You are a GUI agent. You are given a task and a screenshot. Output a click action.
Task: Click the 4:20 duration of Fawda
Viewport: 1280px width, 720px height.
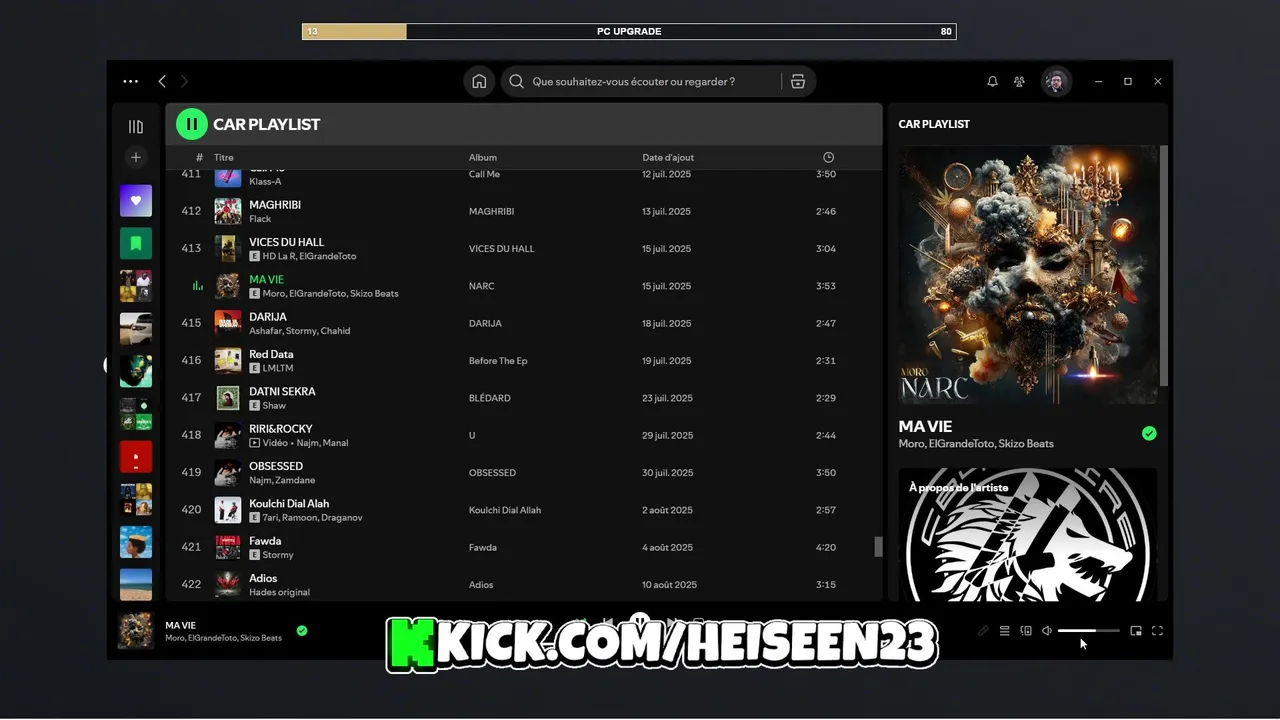(x=826, y=548)
